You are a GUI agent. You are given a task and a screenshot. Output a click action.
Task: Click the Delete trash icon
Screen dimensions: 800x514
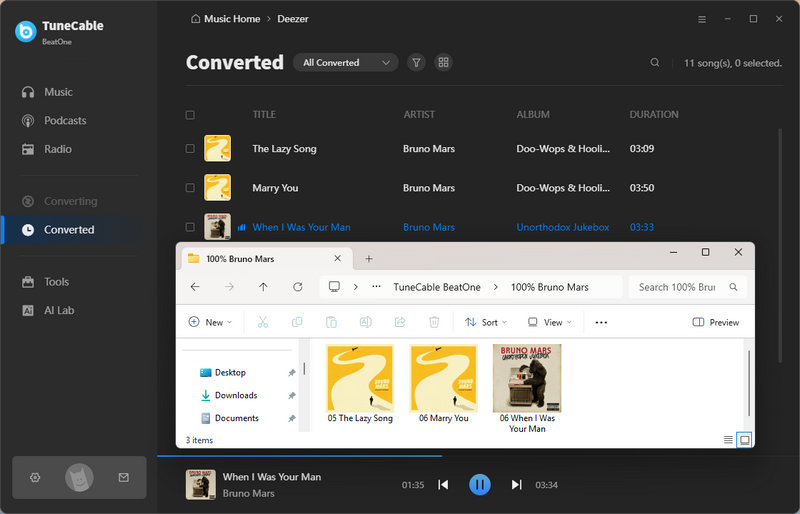click(x=434, y=322)
